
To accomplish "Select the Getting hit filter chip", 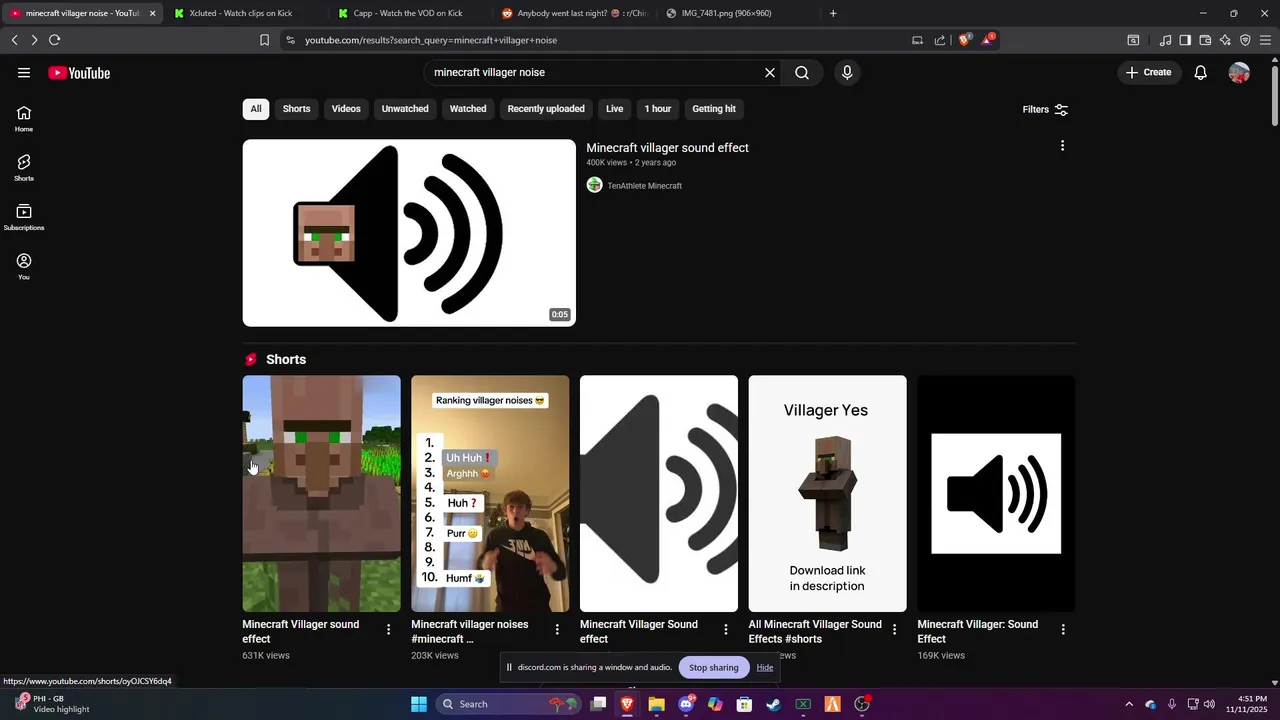I will (714, 109).
